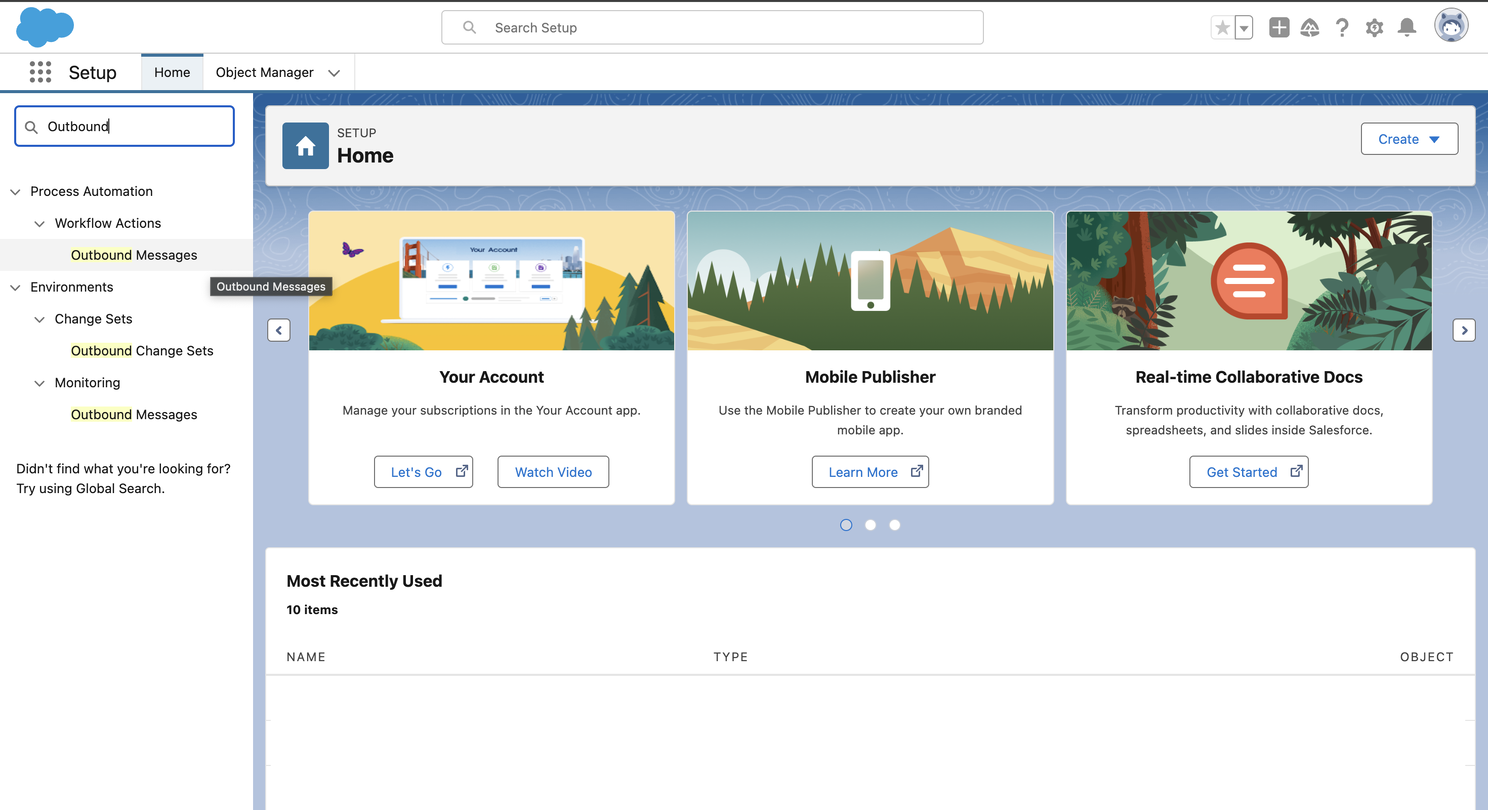Go to previous carousel slide
The height and width of the screenshot is (810, 1488).
click(x=279, y=330)
